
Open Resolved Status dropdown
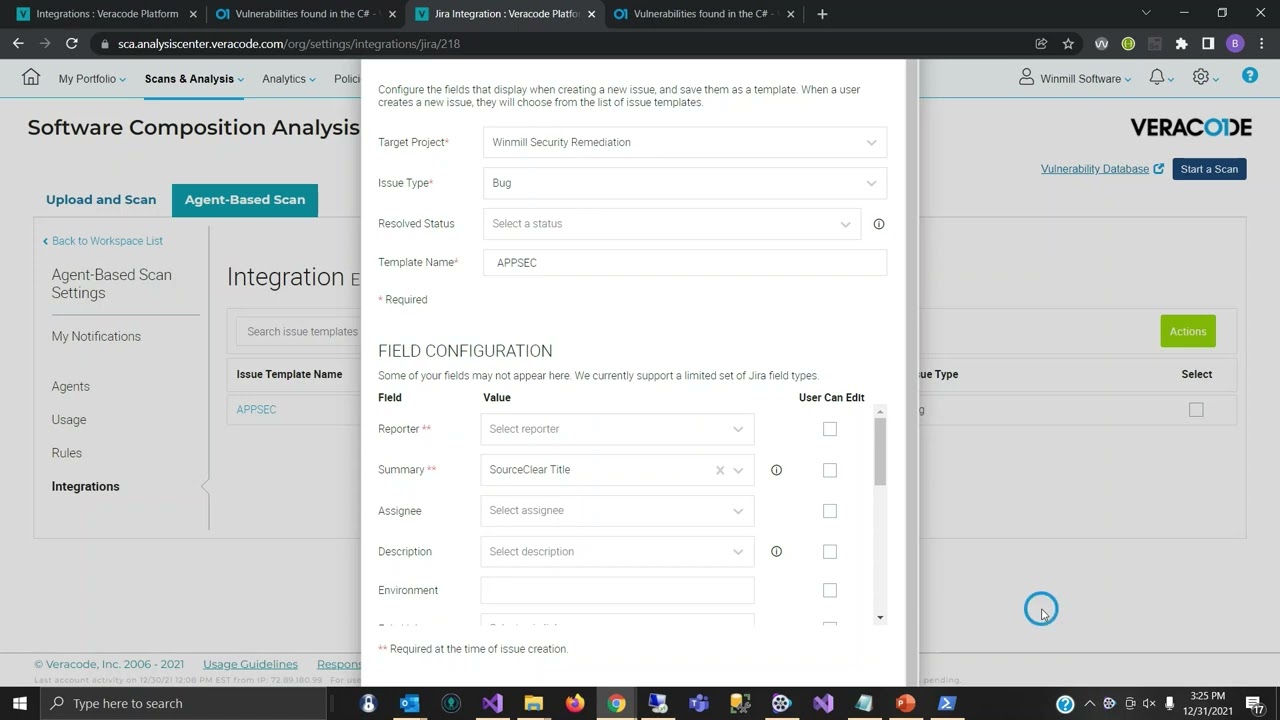[x=671, y=224]
